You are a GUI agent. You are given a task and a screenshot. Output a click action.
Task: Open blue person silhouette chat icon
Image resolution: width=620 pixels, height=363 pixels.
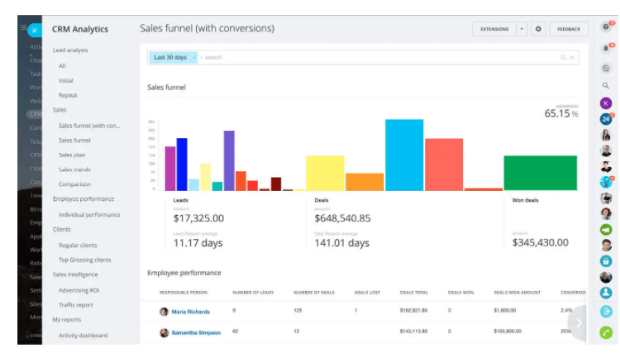coord(606,293)
